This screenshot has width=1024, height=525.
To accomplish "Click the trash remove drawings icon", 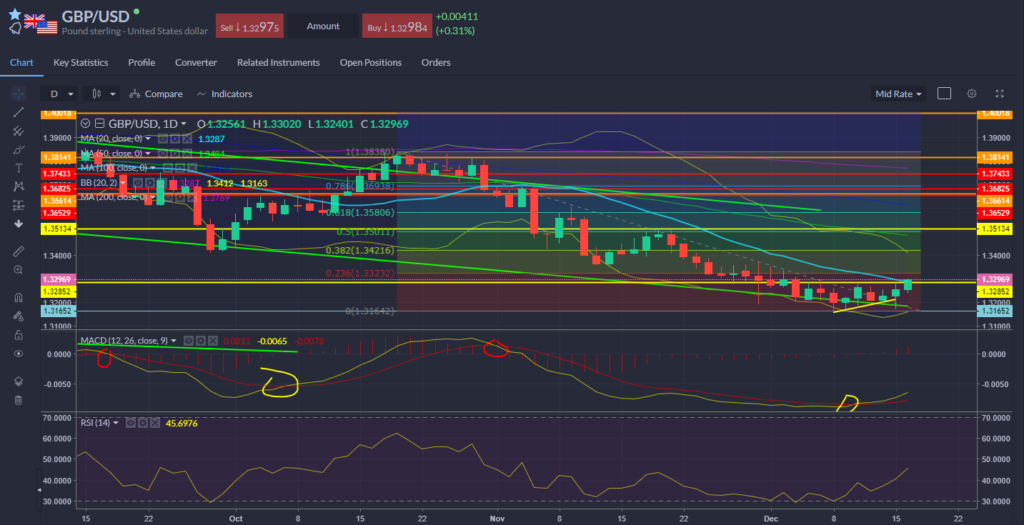I will click(x=18, y=400).
